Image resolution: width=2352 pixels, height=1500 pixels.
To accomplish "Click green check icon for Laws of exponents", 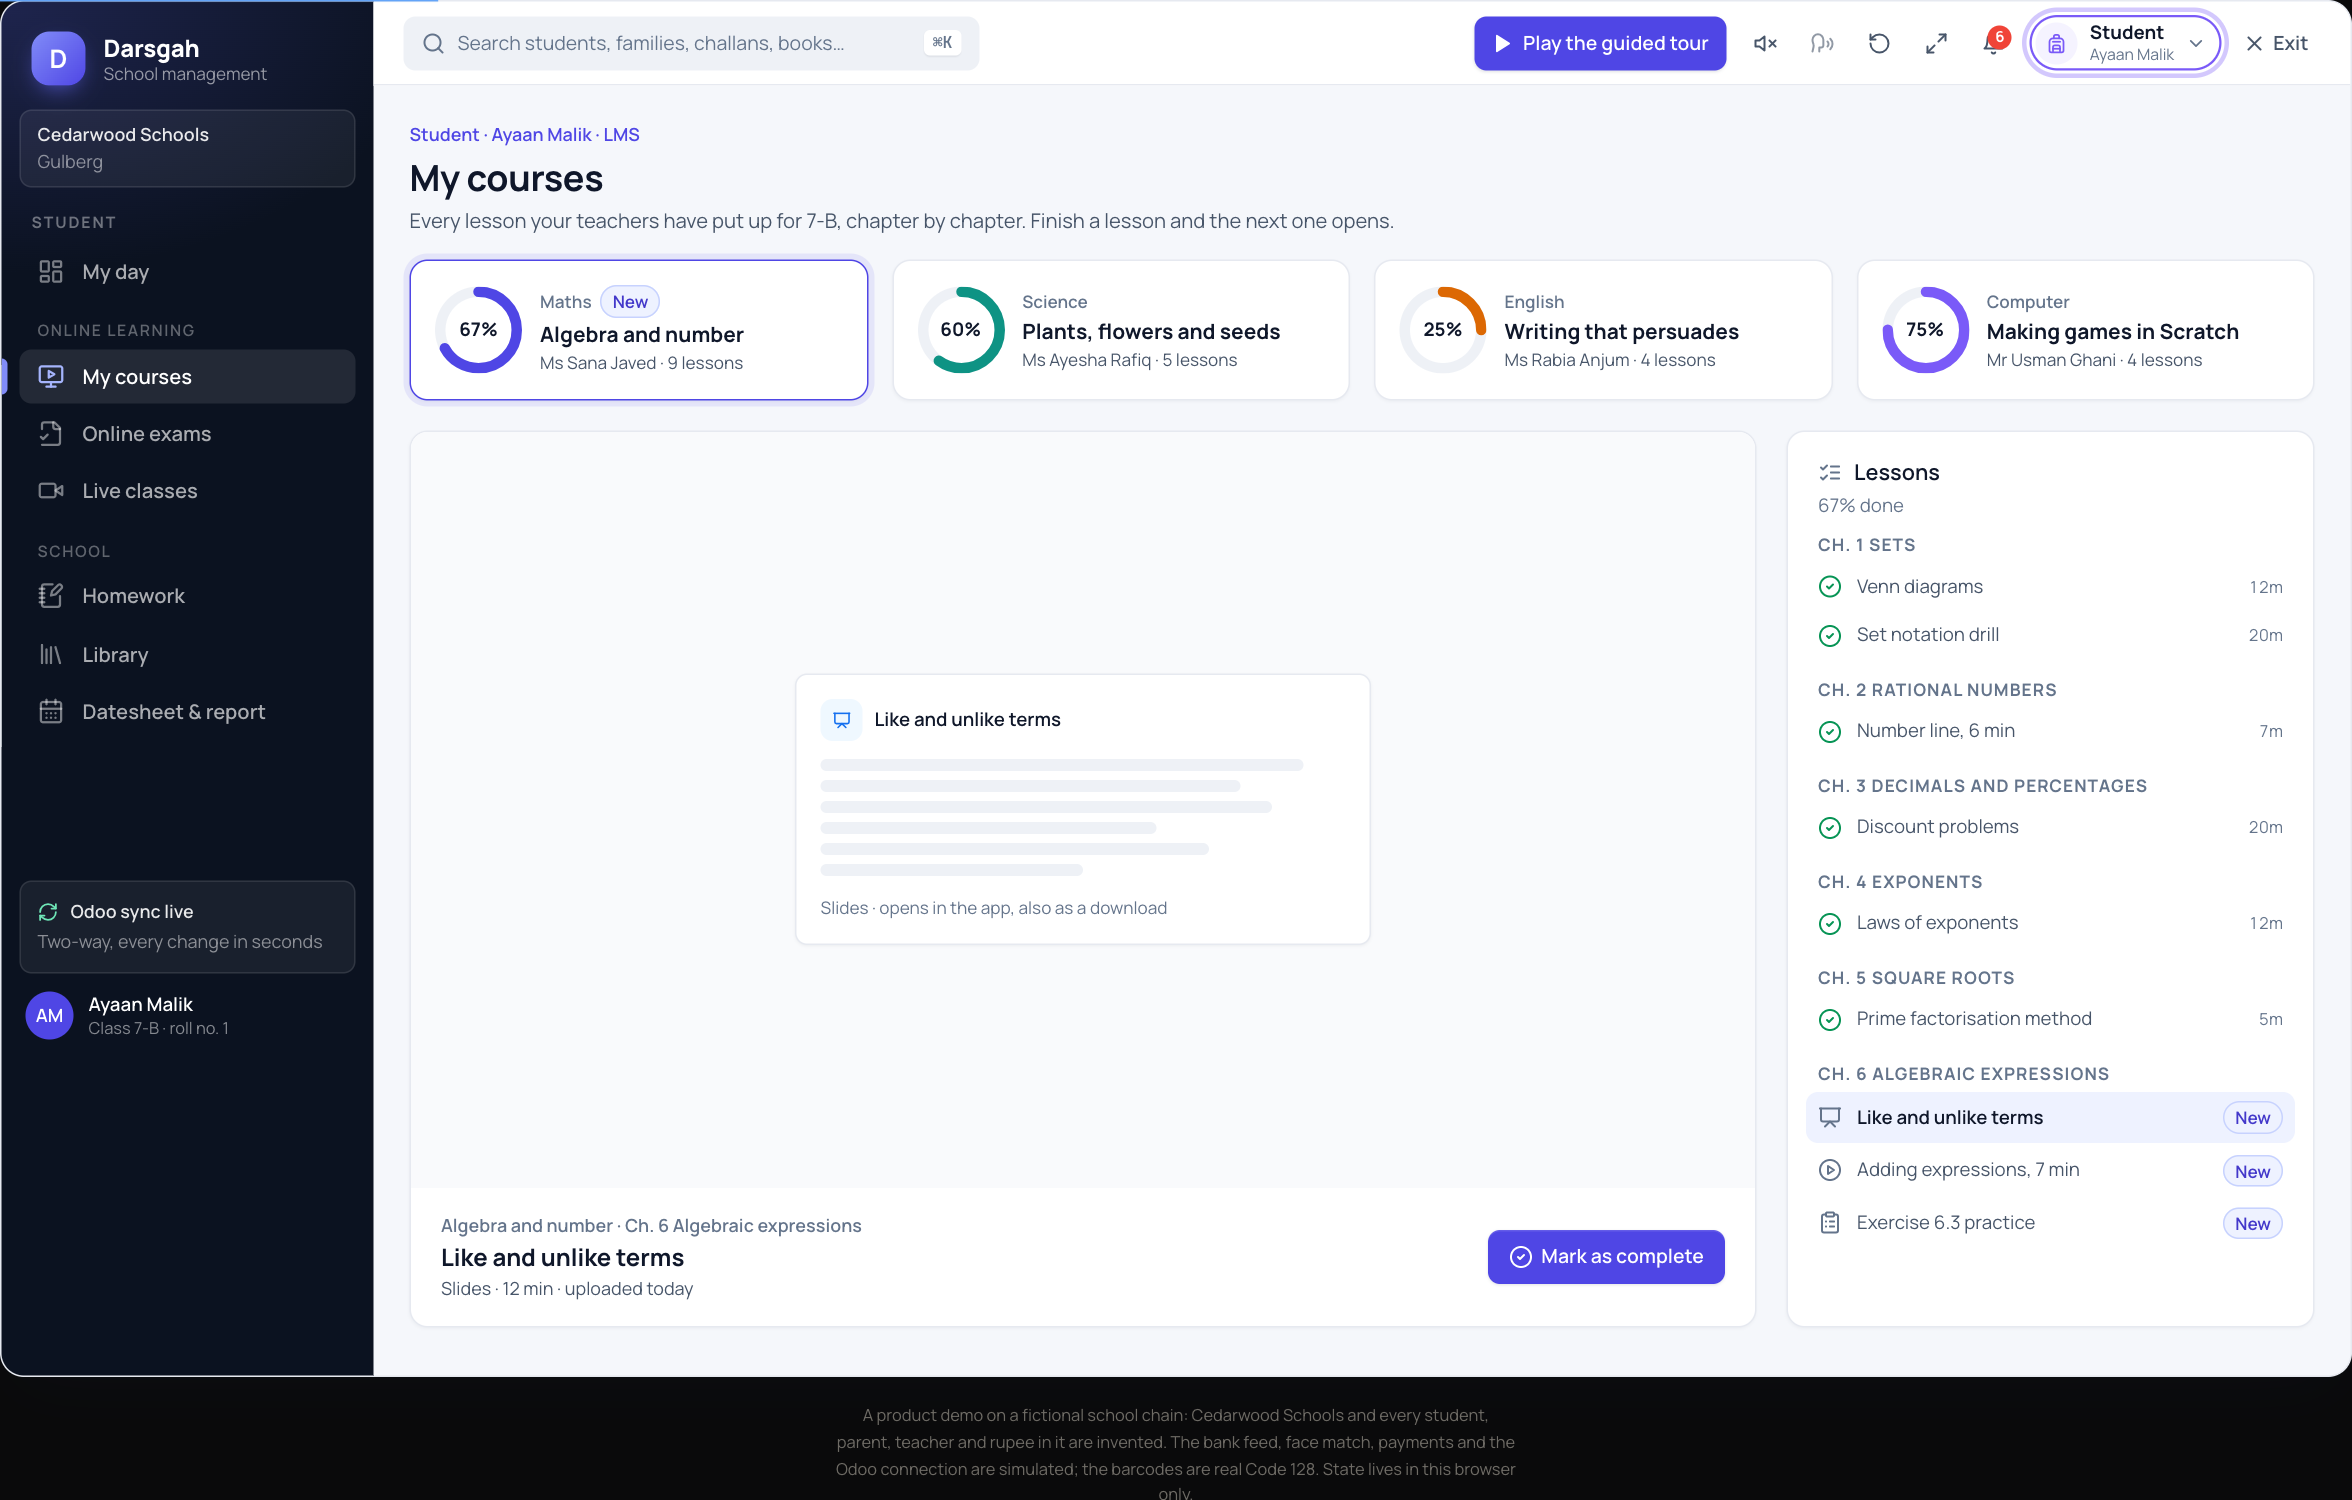I will click(x=1830, y=923).
